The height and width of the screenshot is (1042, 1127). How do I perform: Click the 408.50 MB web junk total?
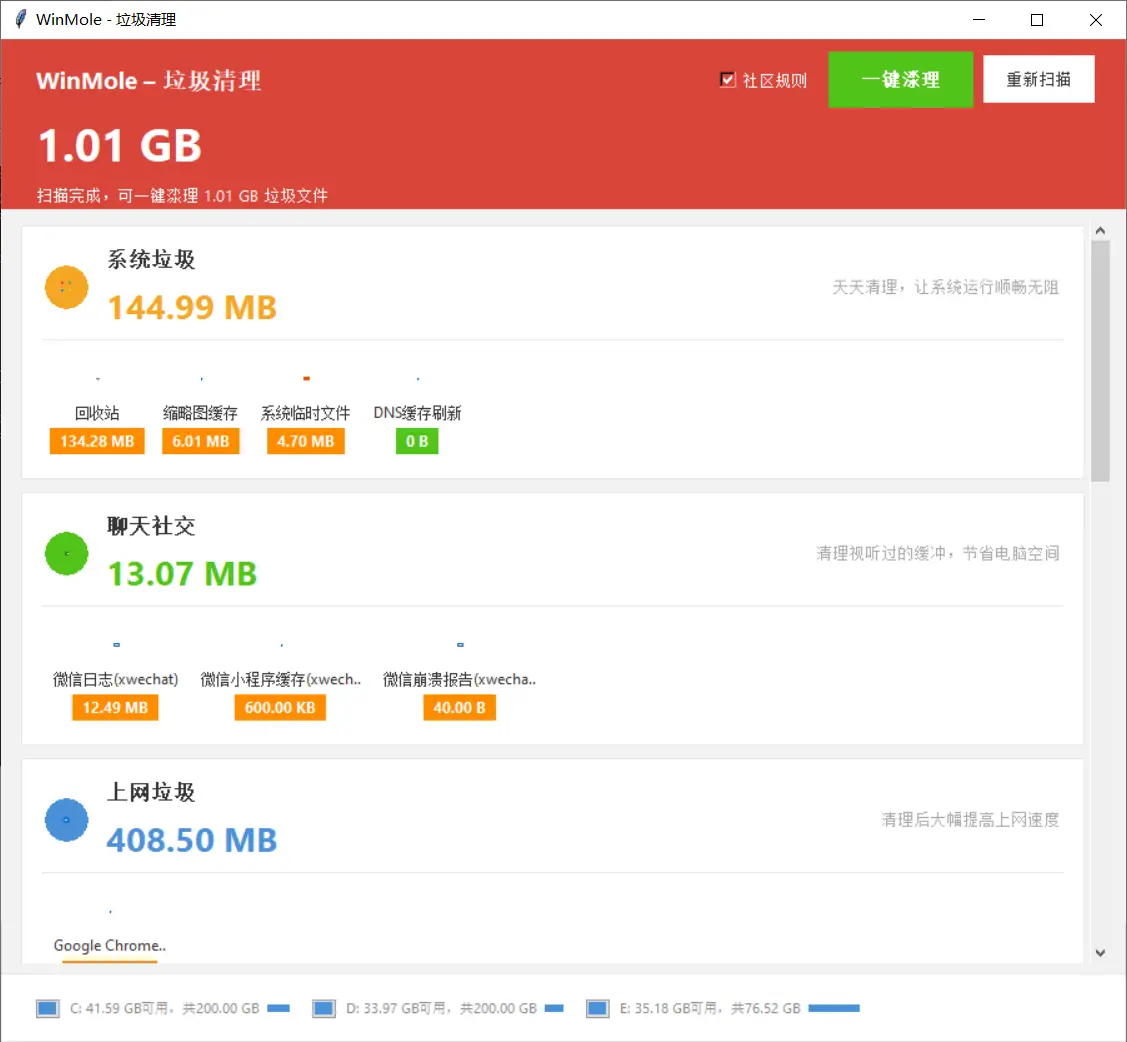point(192,840)
